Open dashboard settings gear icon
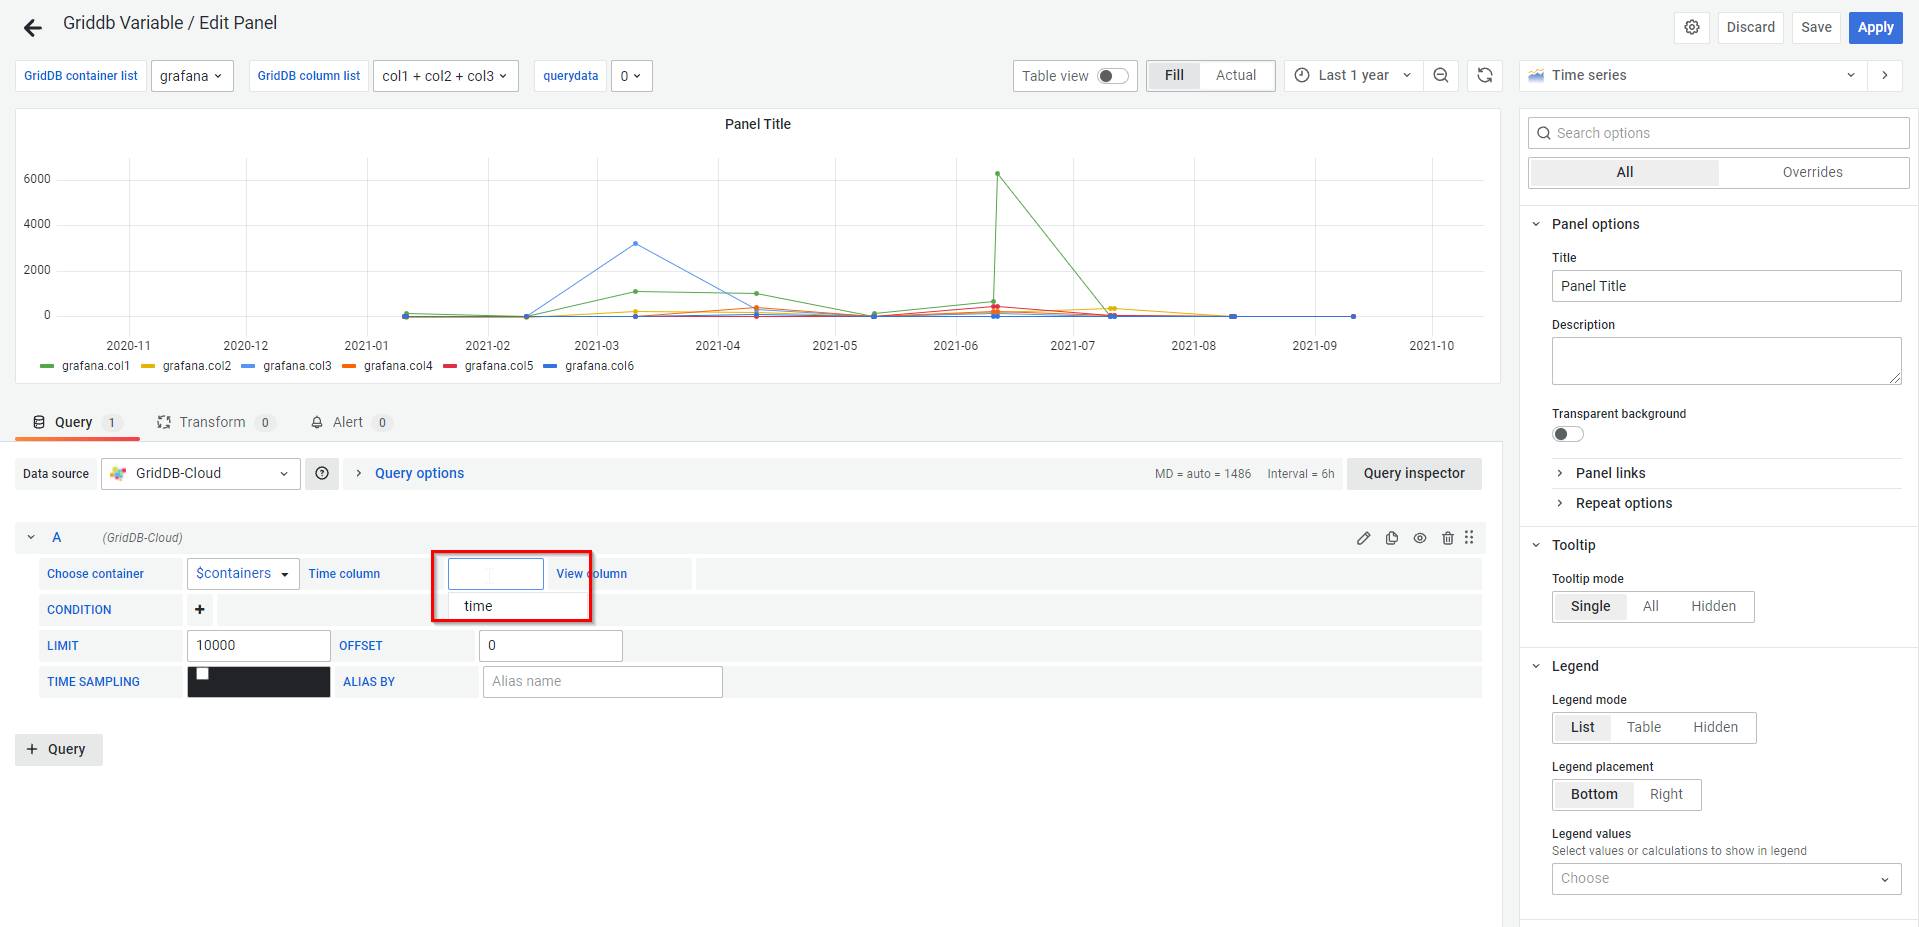Image resolution: width=1919 pixels, height=927 pixels. (1691, 28)
